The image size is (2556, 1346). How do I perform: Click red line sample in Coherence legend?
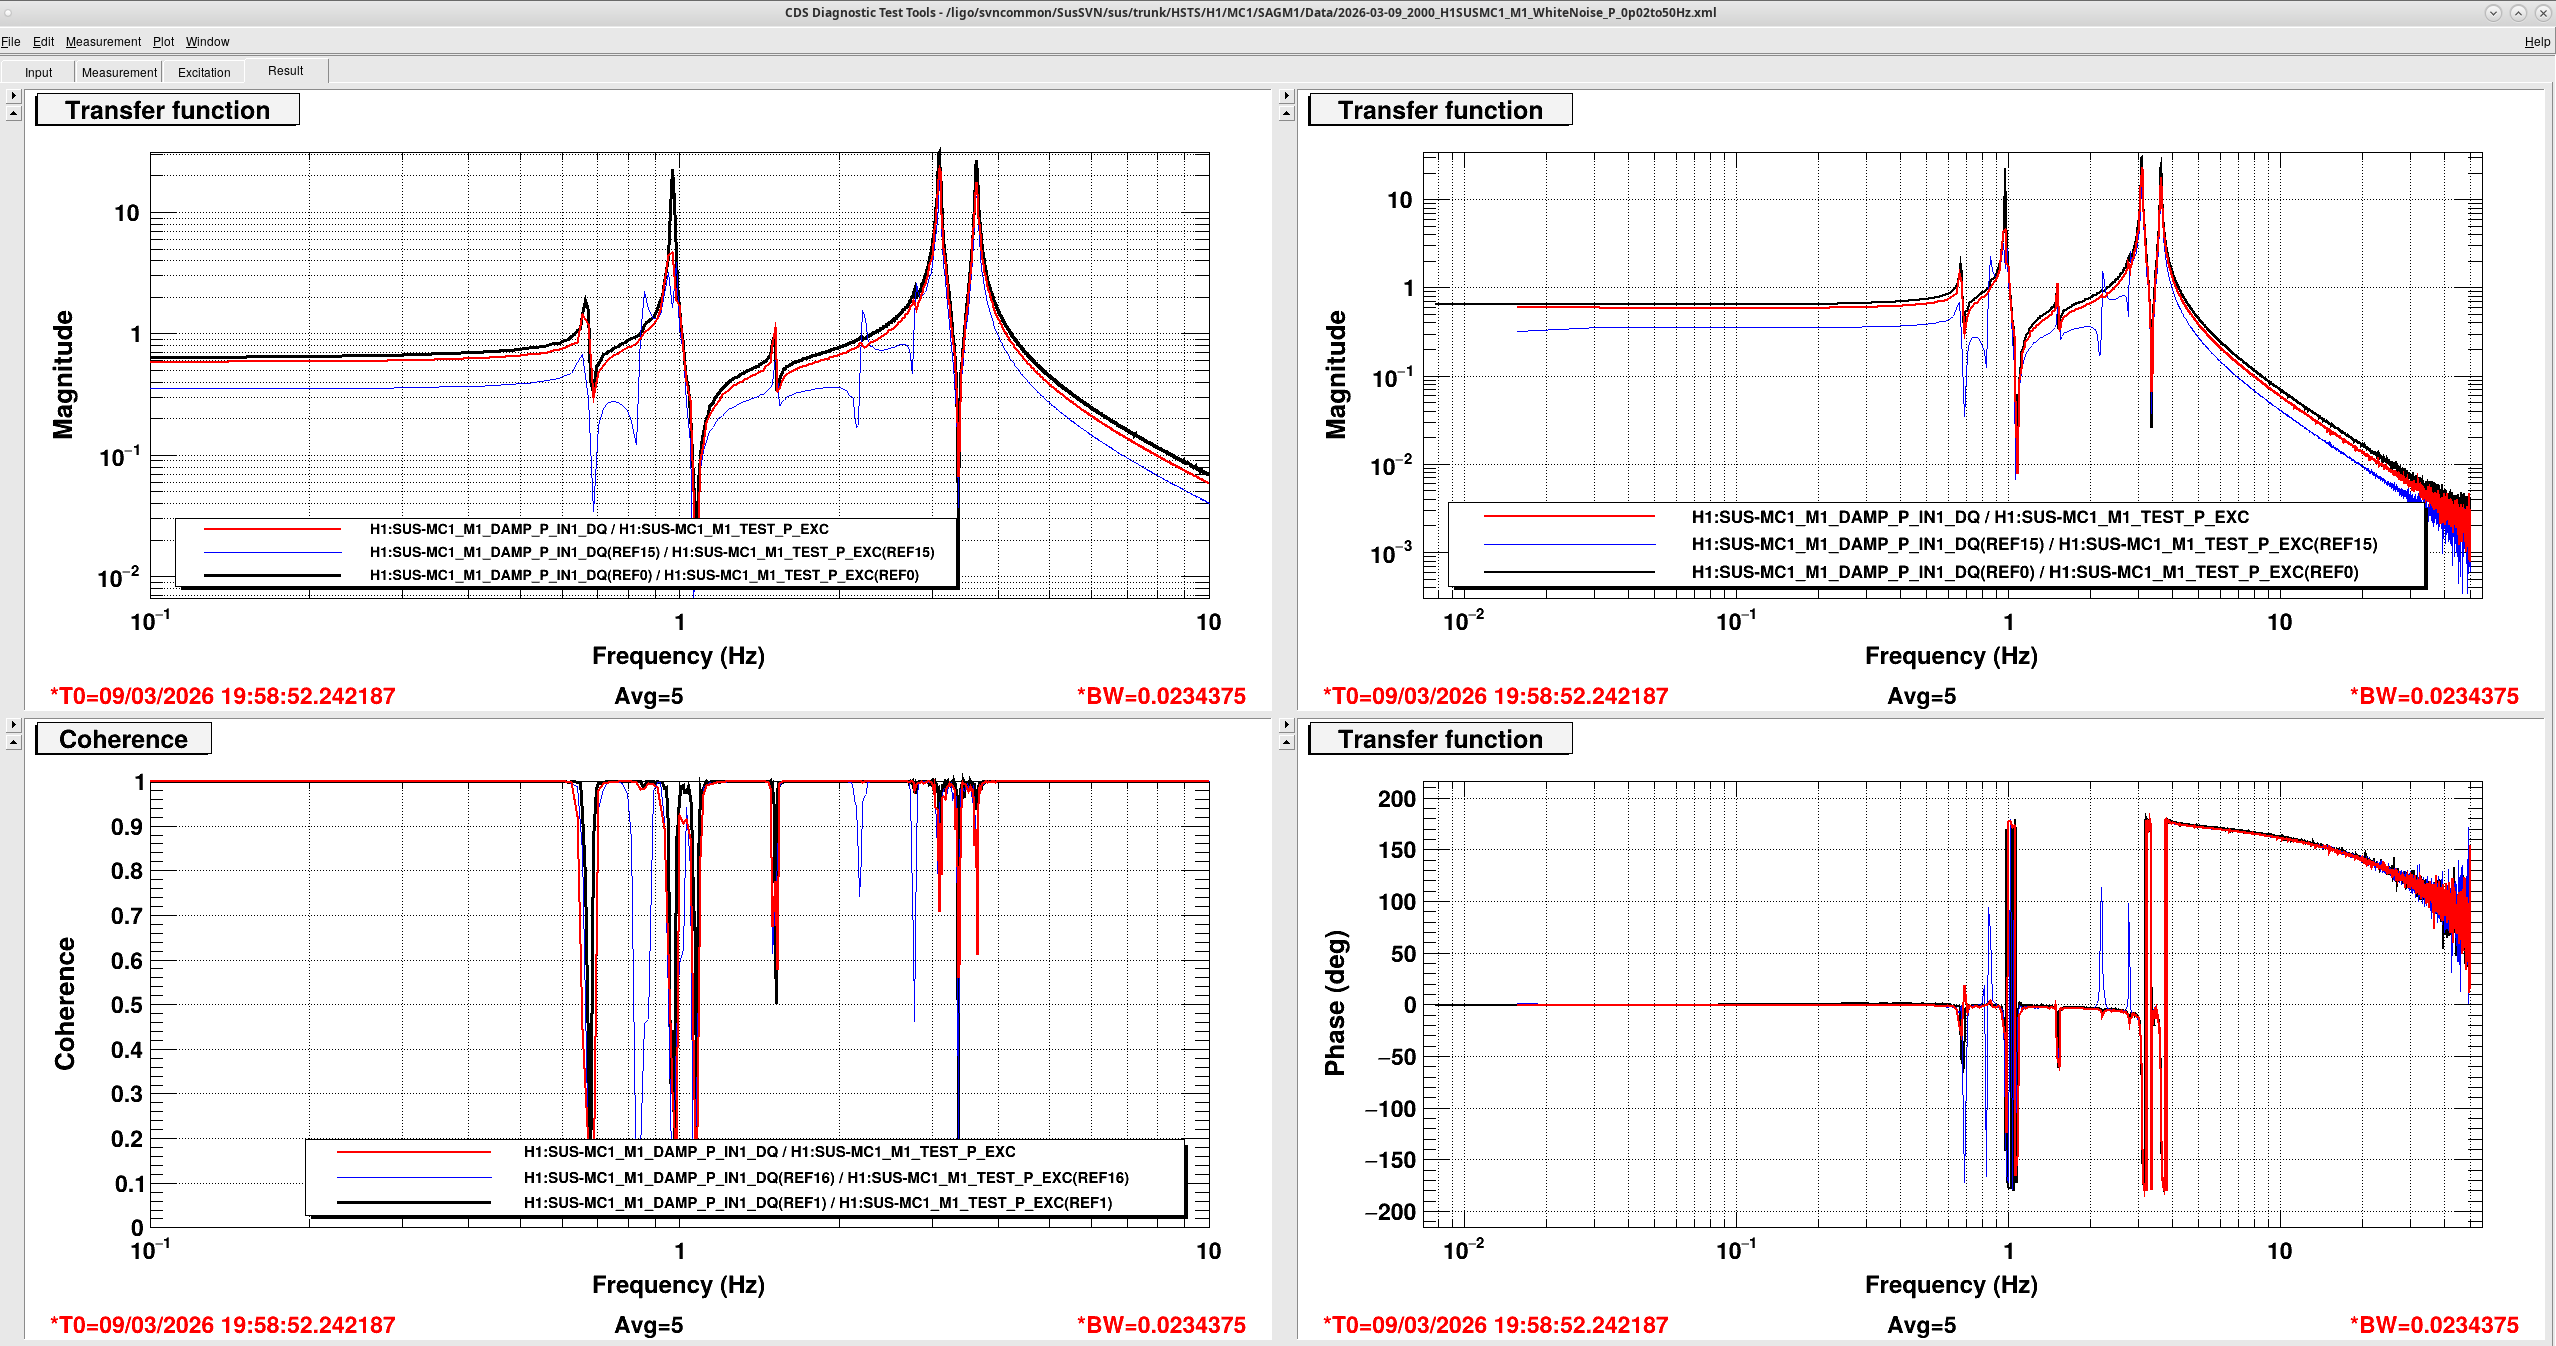[413, 1152]
